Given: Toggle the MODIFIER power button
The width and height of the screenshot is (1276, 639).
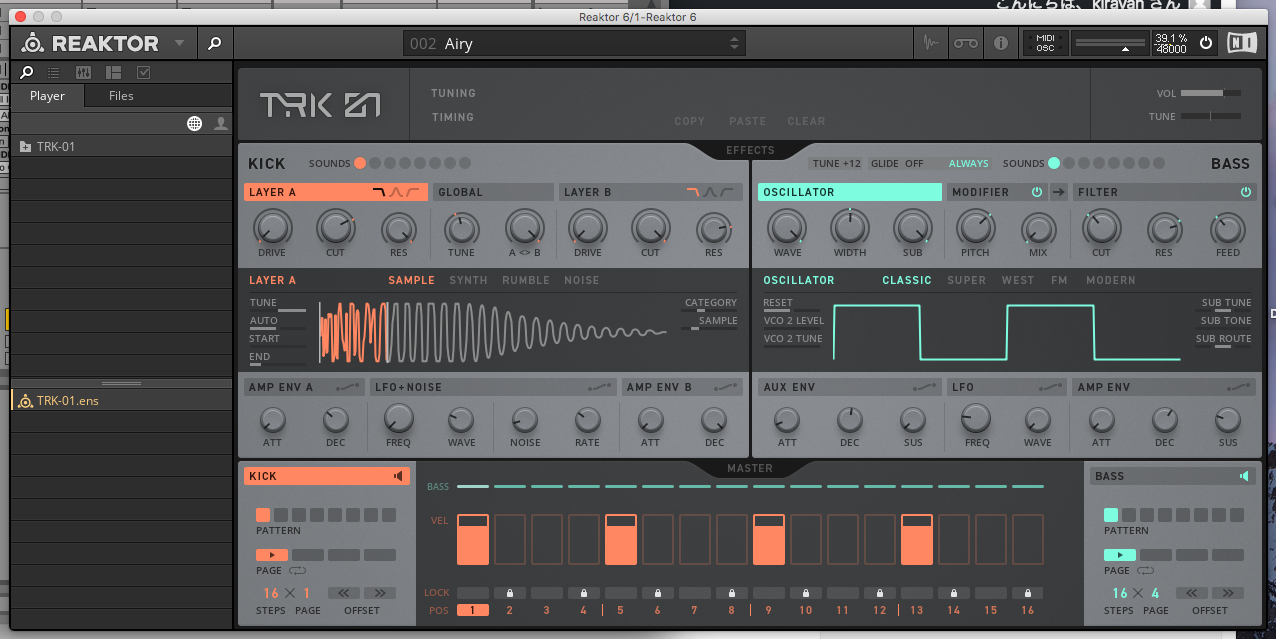Looking at the screenshot, I should pos(1037,192).
